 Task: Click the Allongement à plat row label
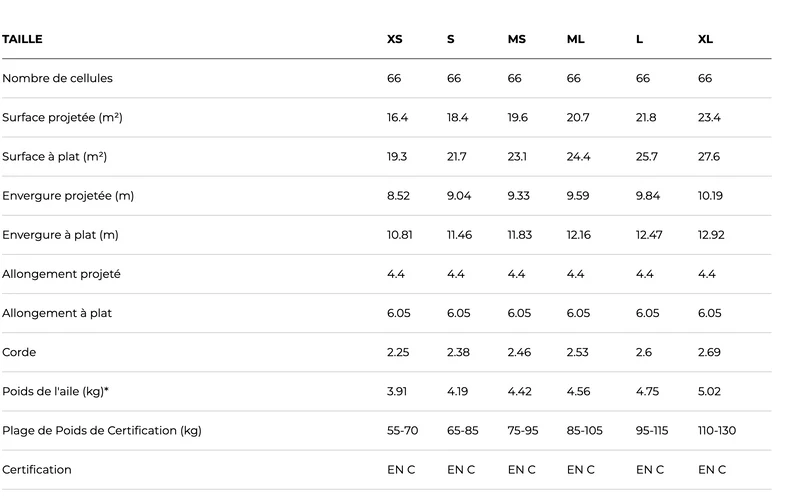[x=57, y=313]
